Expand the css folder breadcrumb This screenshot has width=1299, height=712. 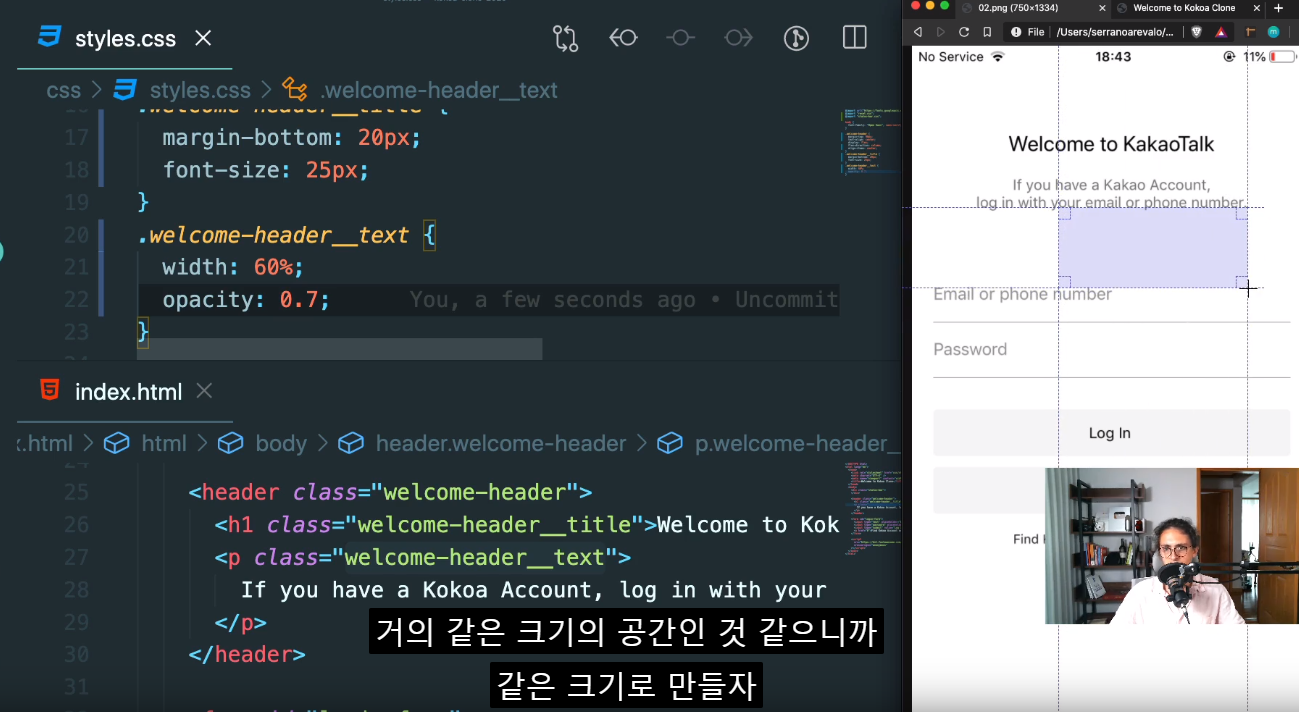point(64,90)
